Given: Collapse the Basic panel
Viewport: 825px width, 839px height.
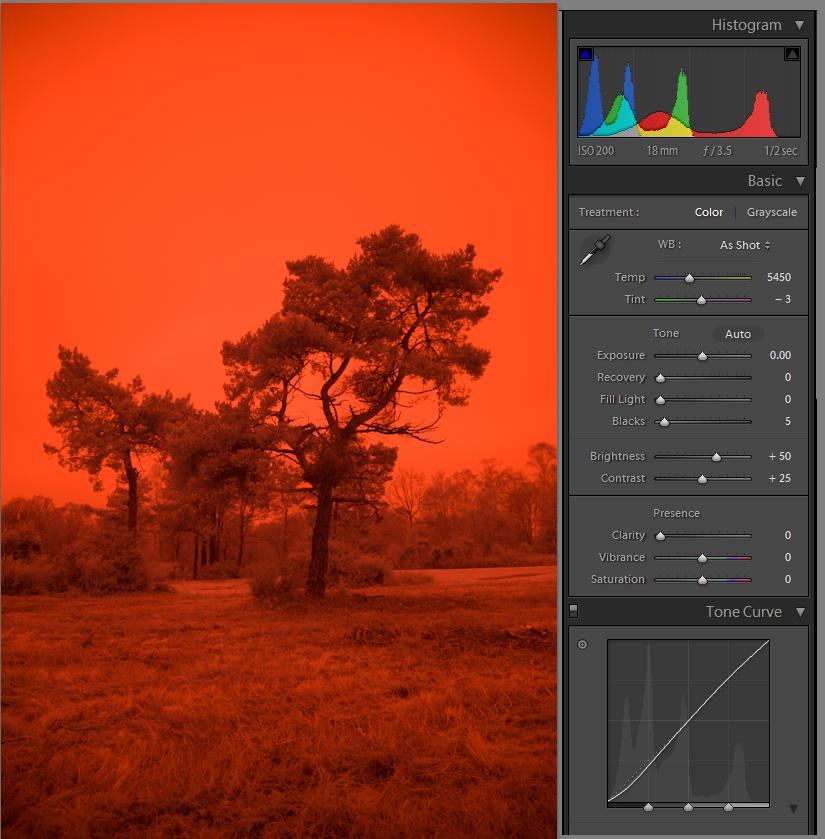Looking at the screenshot, I should pyautogui.click(x=799, y=181).
